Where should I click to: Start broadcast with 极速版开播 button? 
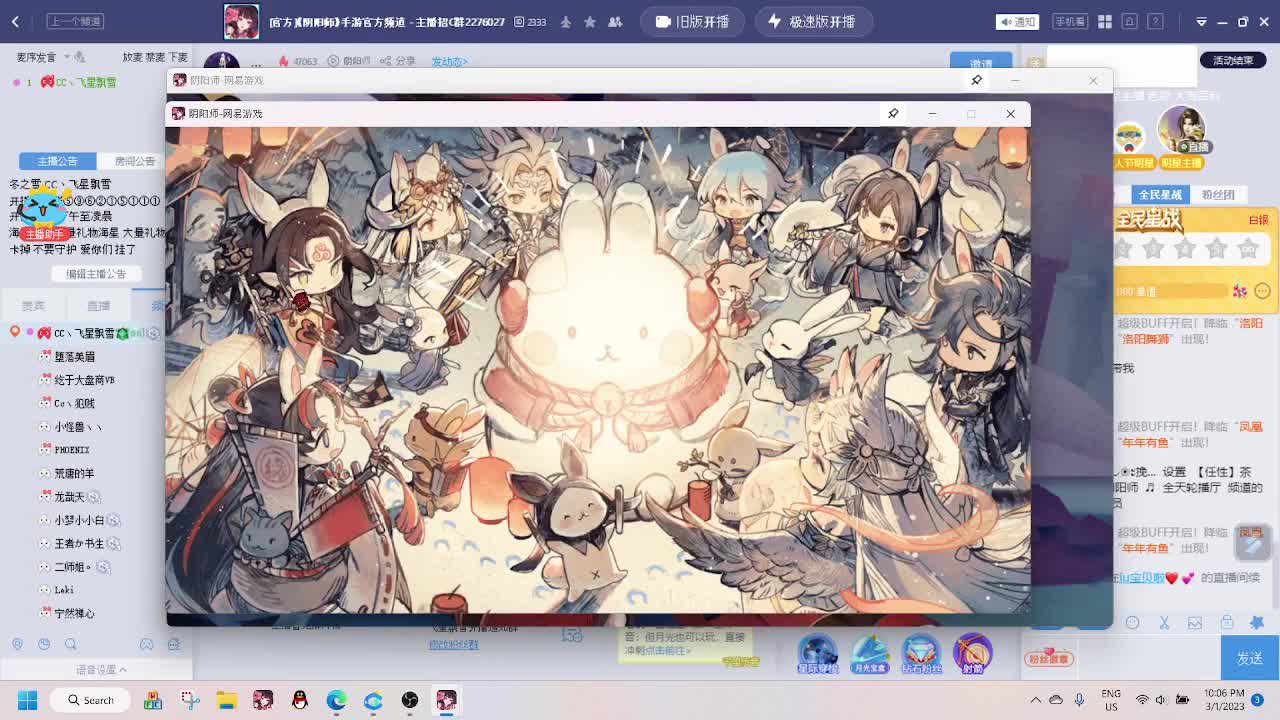coord(814,21)
